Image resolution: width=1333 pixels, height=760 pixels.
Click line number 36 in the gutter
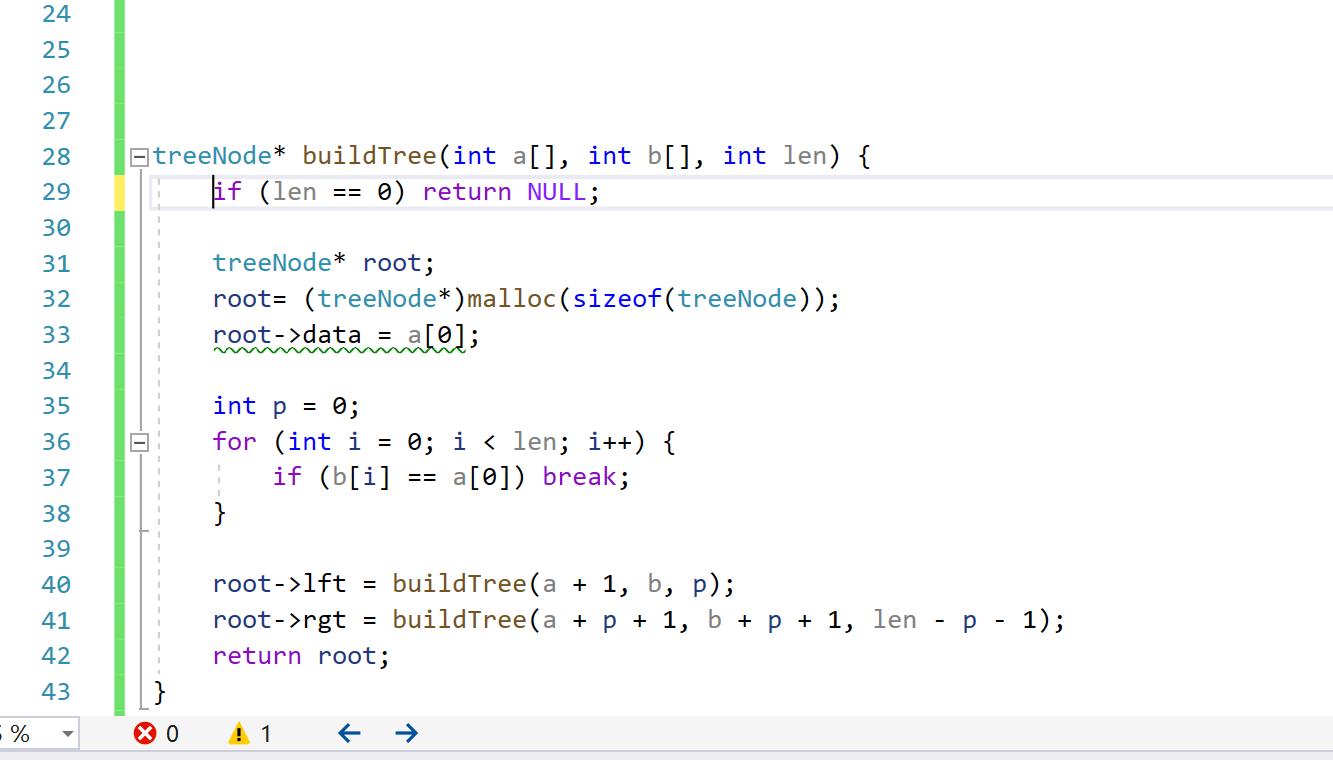(57, 442)
